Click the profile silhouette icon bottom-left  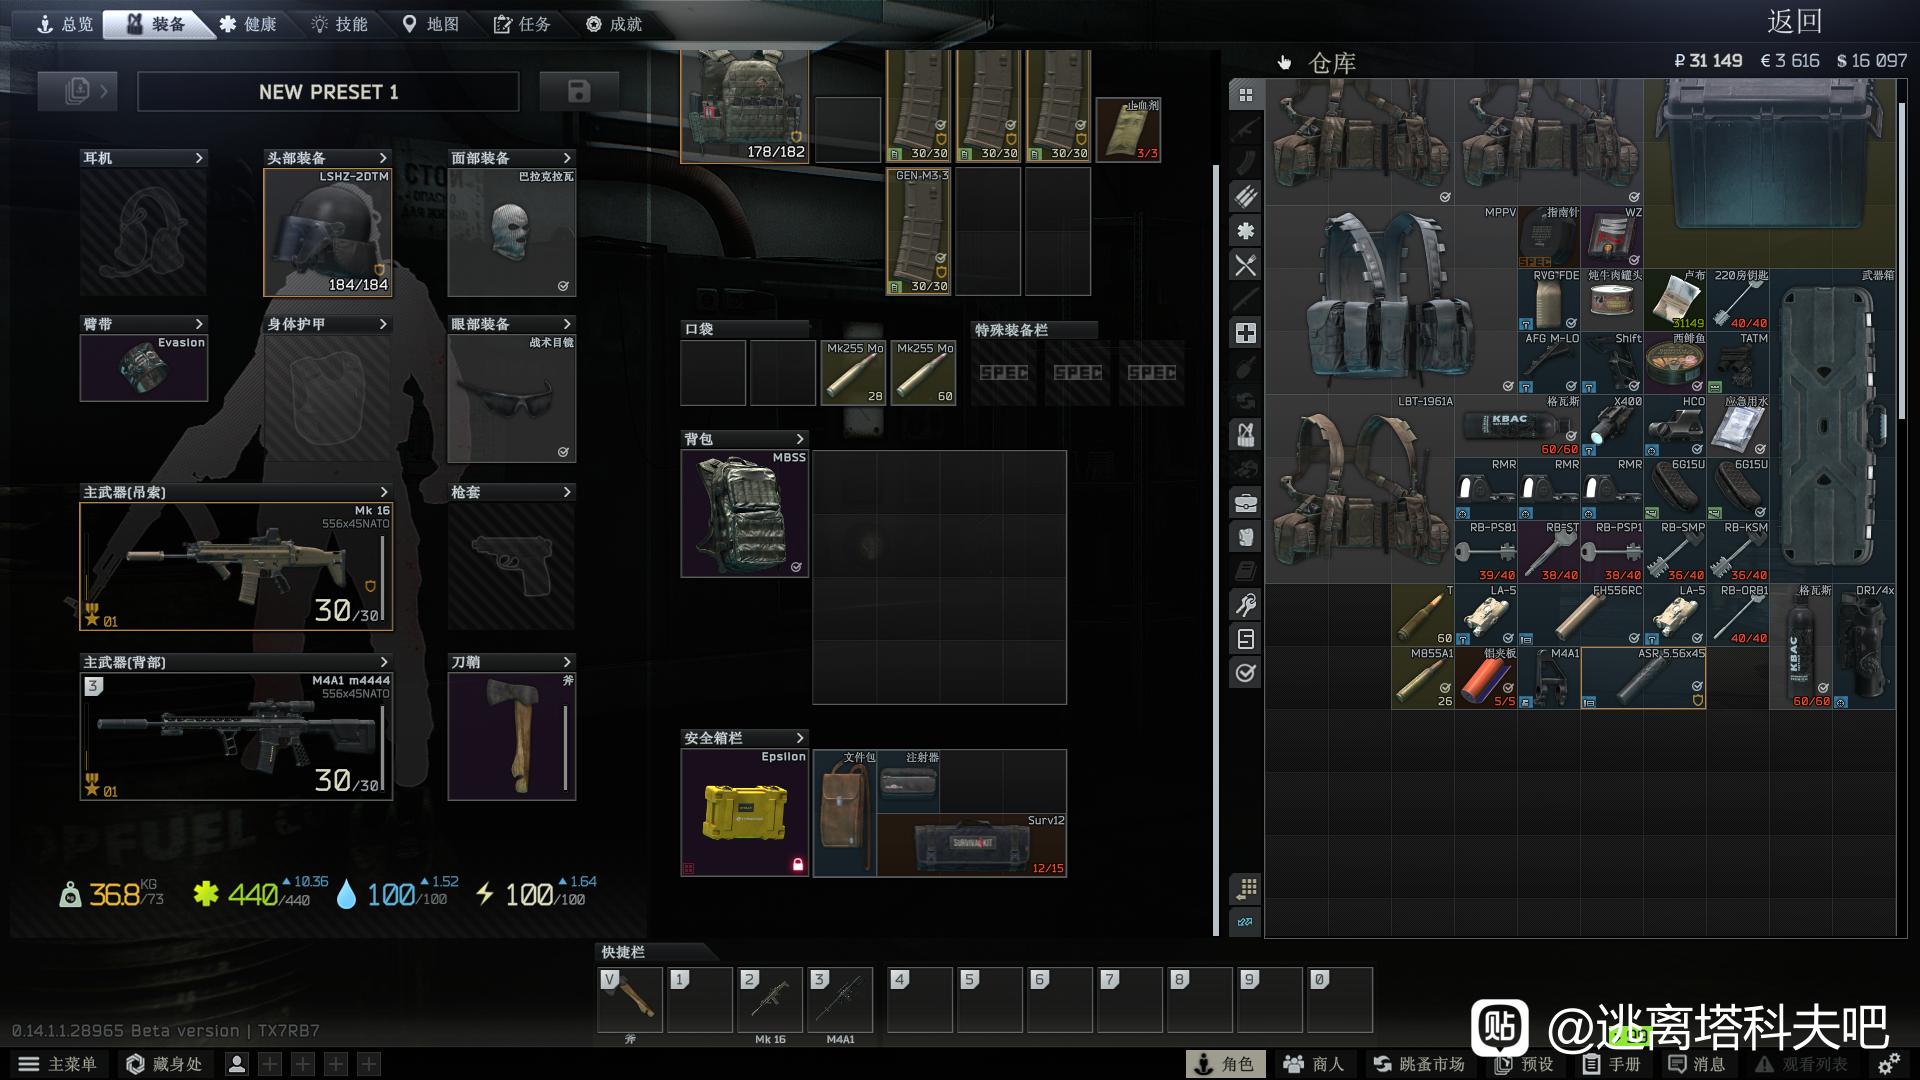coord(237,1064)
